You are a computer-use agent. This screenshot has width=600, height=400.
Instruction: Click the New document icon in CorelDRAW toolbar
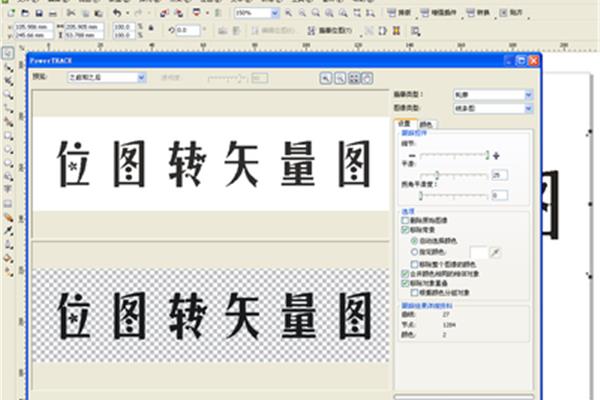[x=11, y=13]
